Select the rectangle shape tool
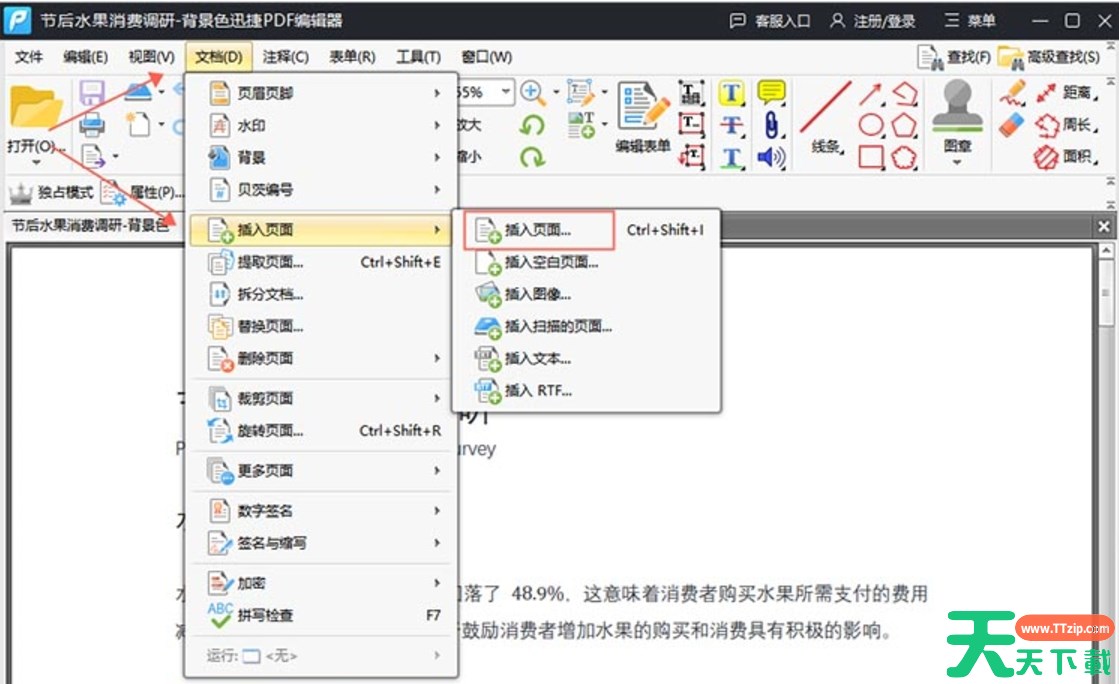Image resolution: width=1119 pixels, height=684 pixels. (x=871, y=156)
